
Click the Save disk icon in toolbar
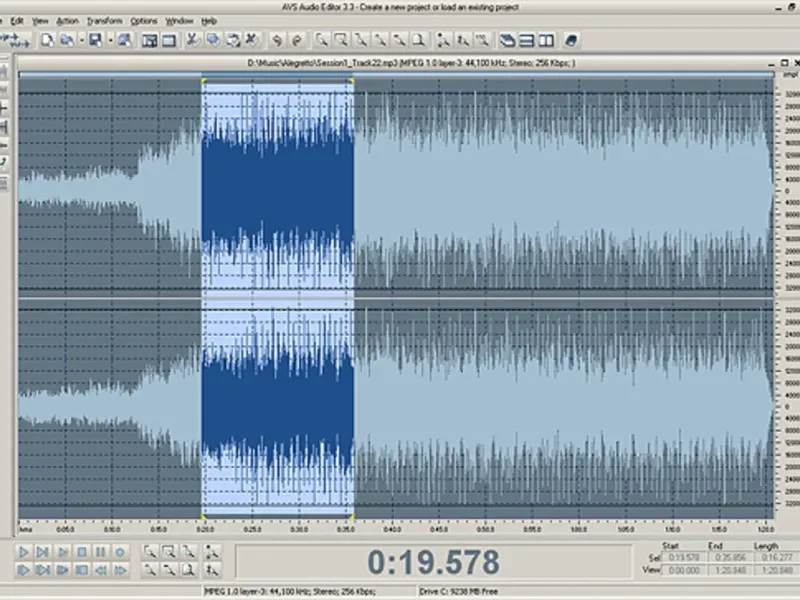click(x=95, y=40)
